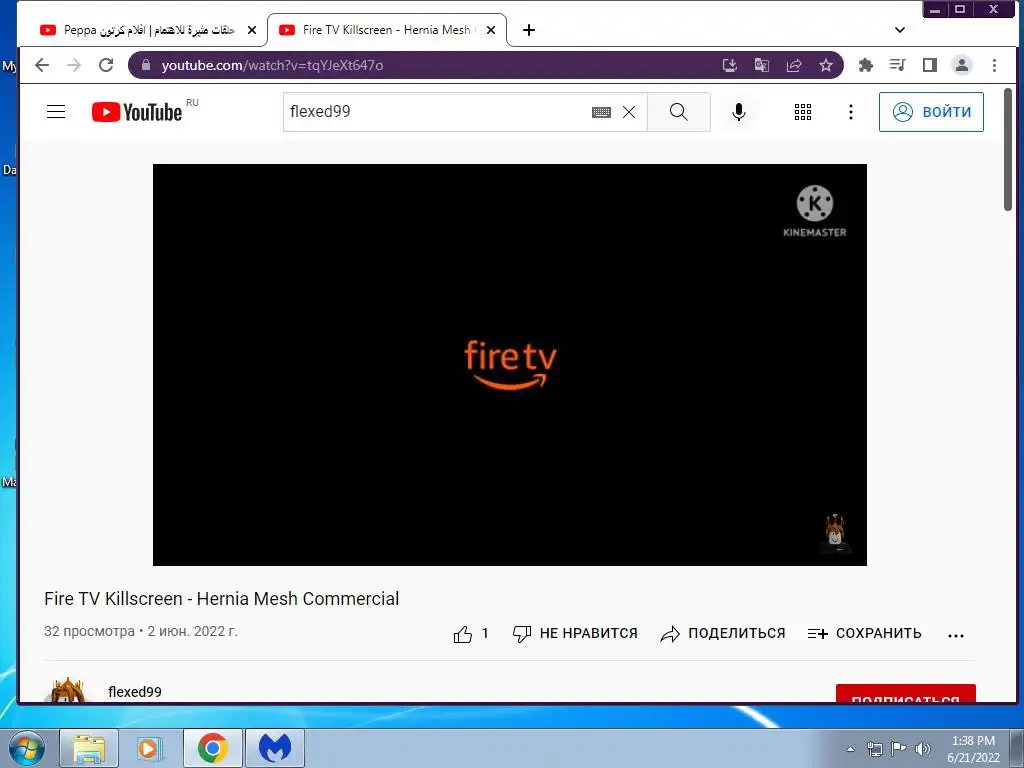Image resolution: width=1024 pixels, height=768 pixels.
Task: Click the install app icon in the address bar
Action: (x=729, y=65)
